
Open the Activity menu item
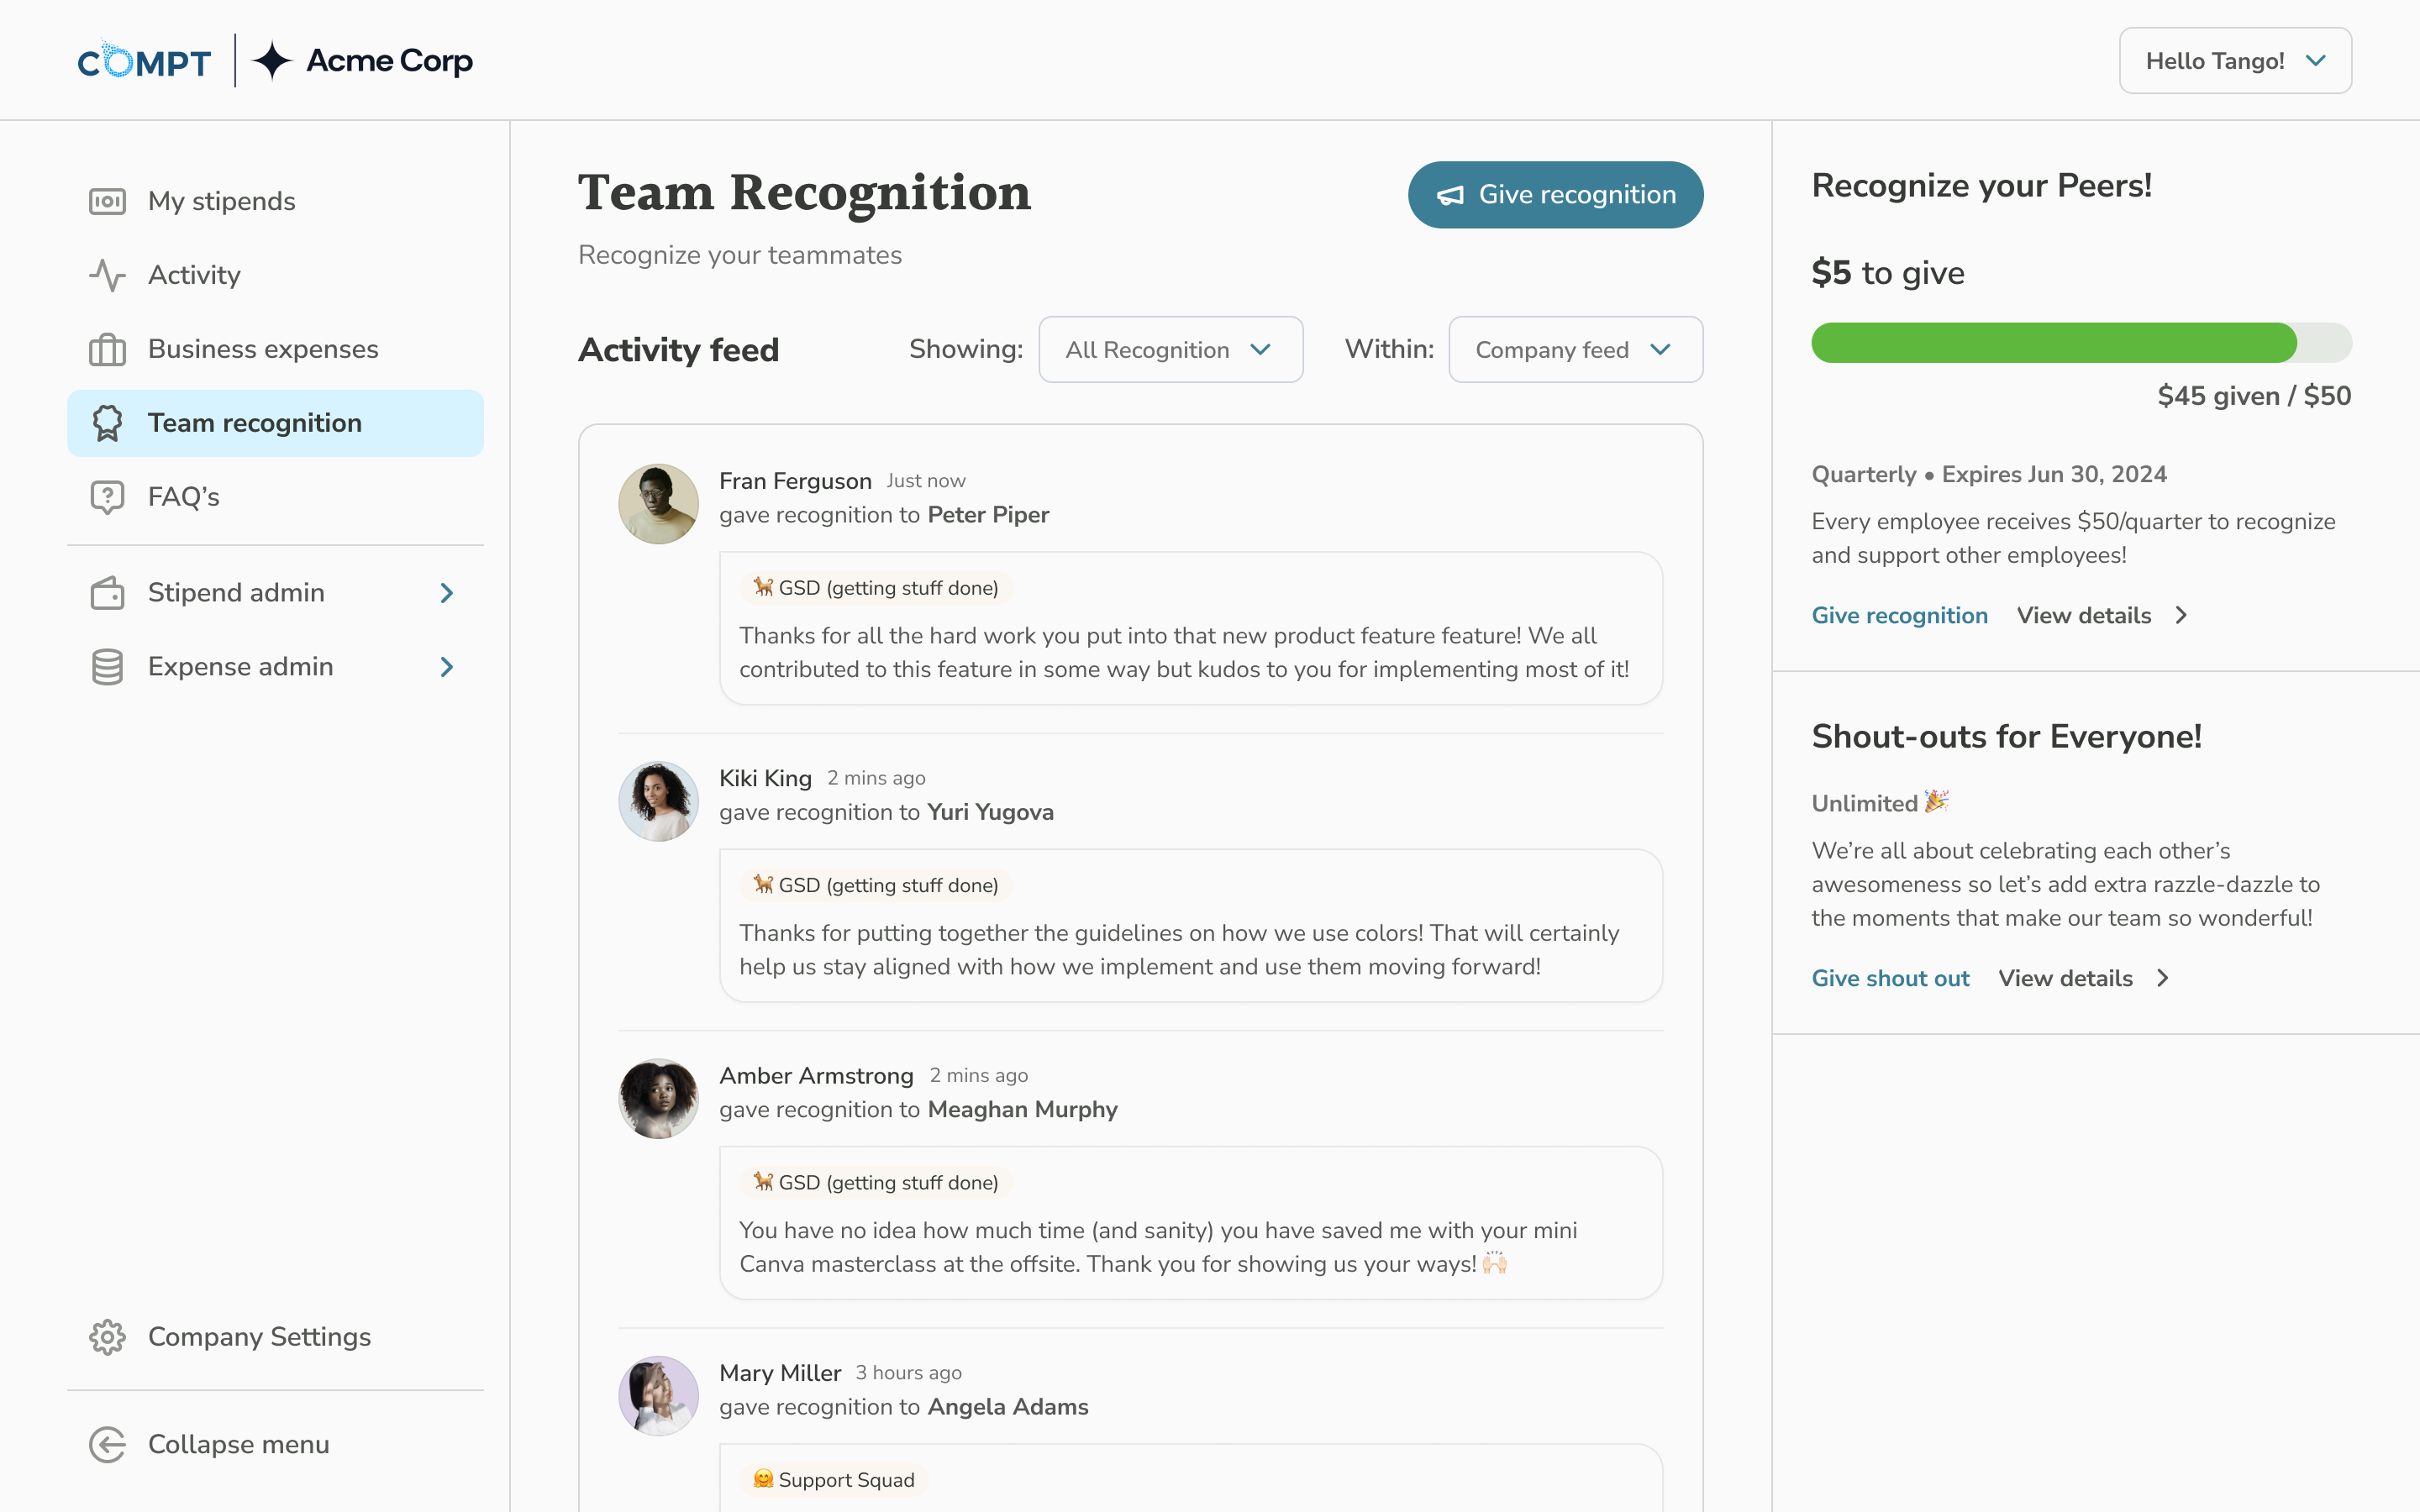(275, 275)
